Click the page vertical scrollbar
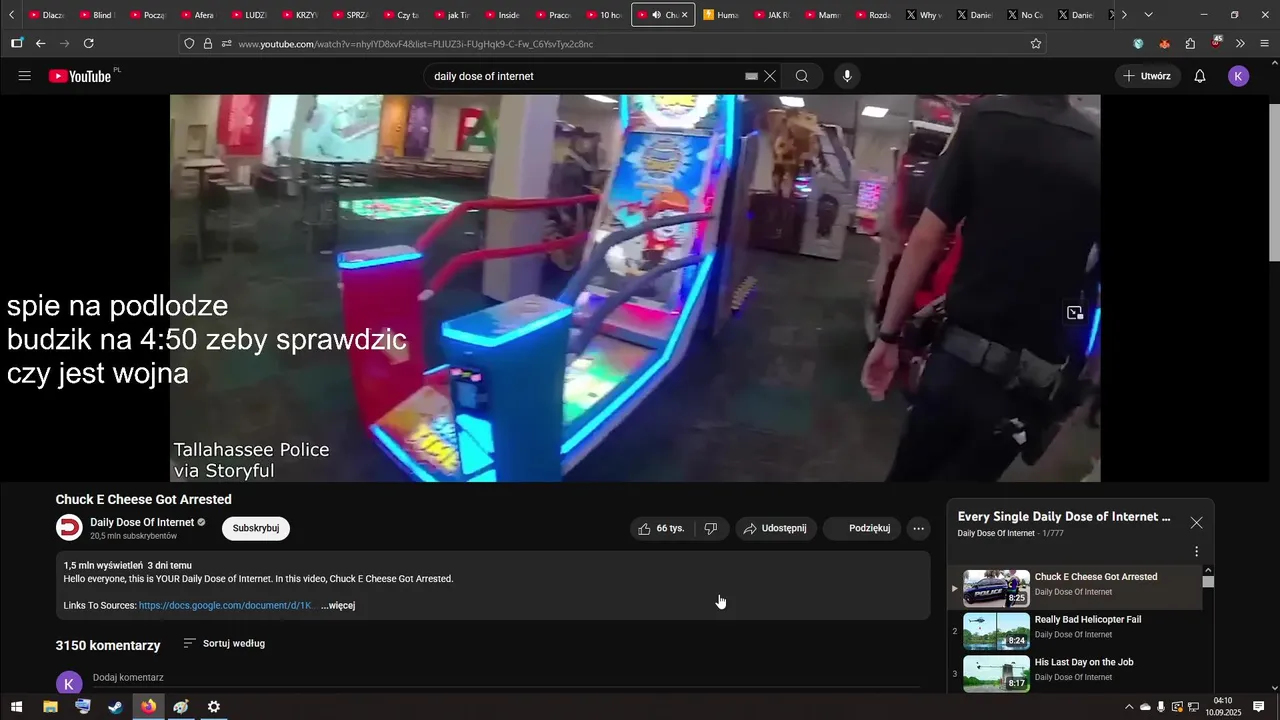This screenshot has width=1280, height=720. (1274, 182)
